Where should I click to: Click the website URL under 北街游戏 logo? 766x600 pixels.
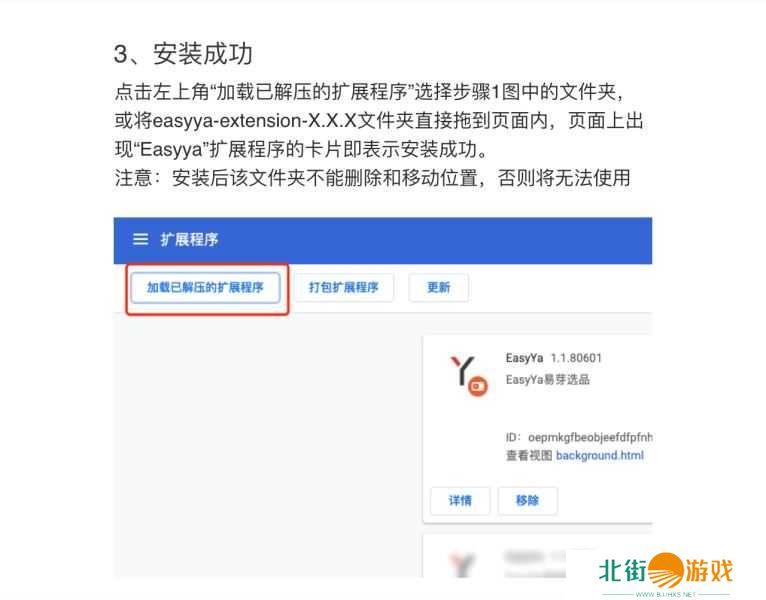point(665,594)
